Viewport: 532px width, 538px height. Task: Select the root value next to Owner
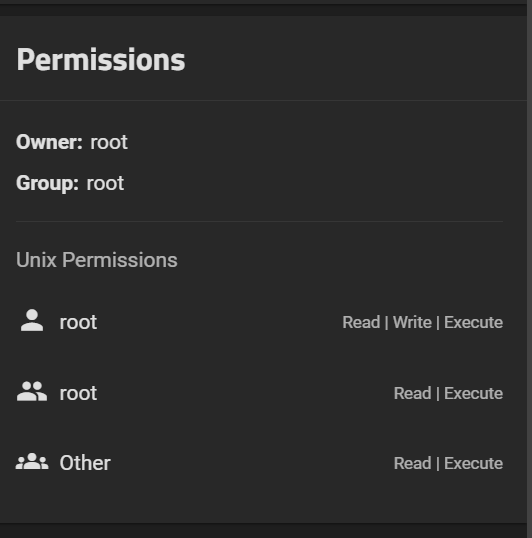[x=109, y=142]
